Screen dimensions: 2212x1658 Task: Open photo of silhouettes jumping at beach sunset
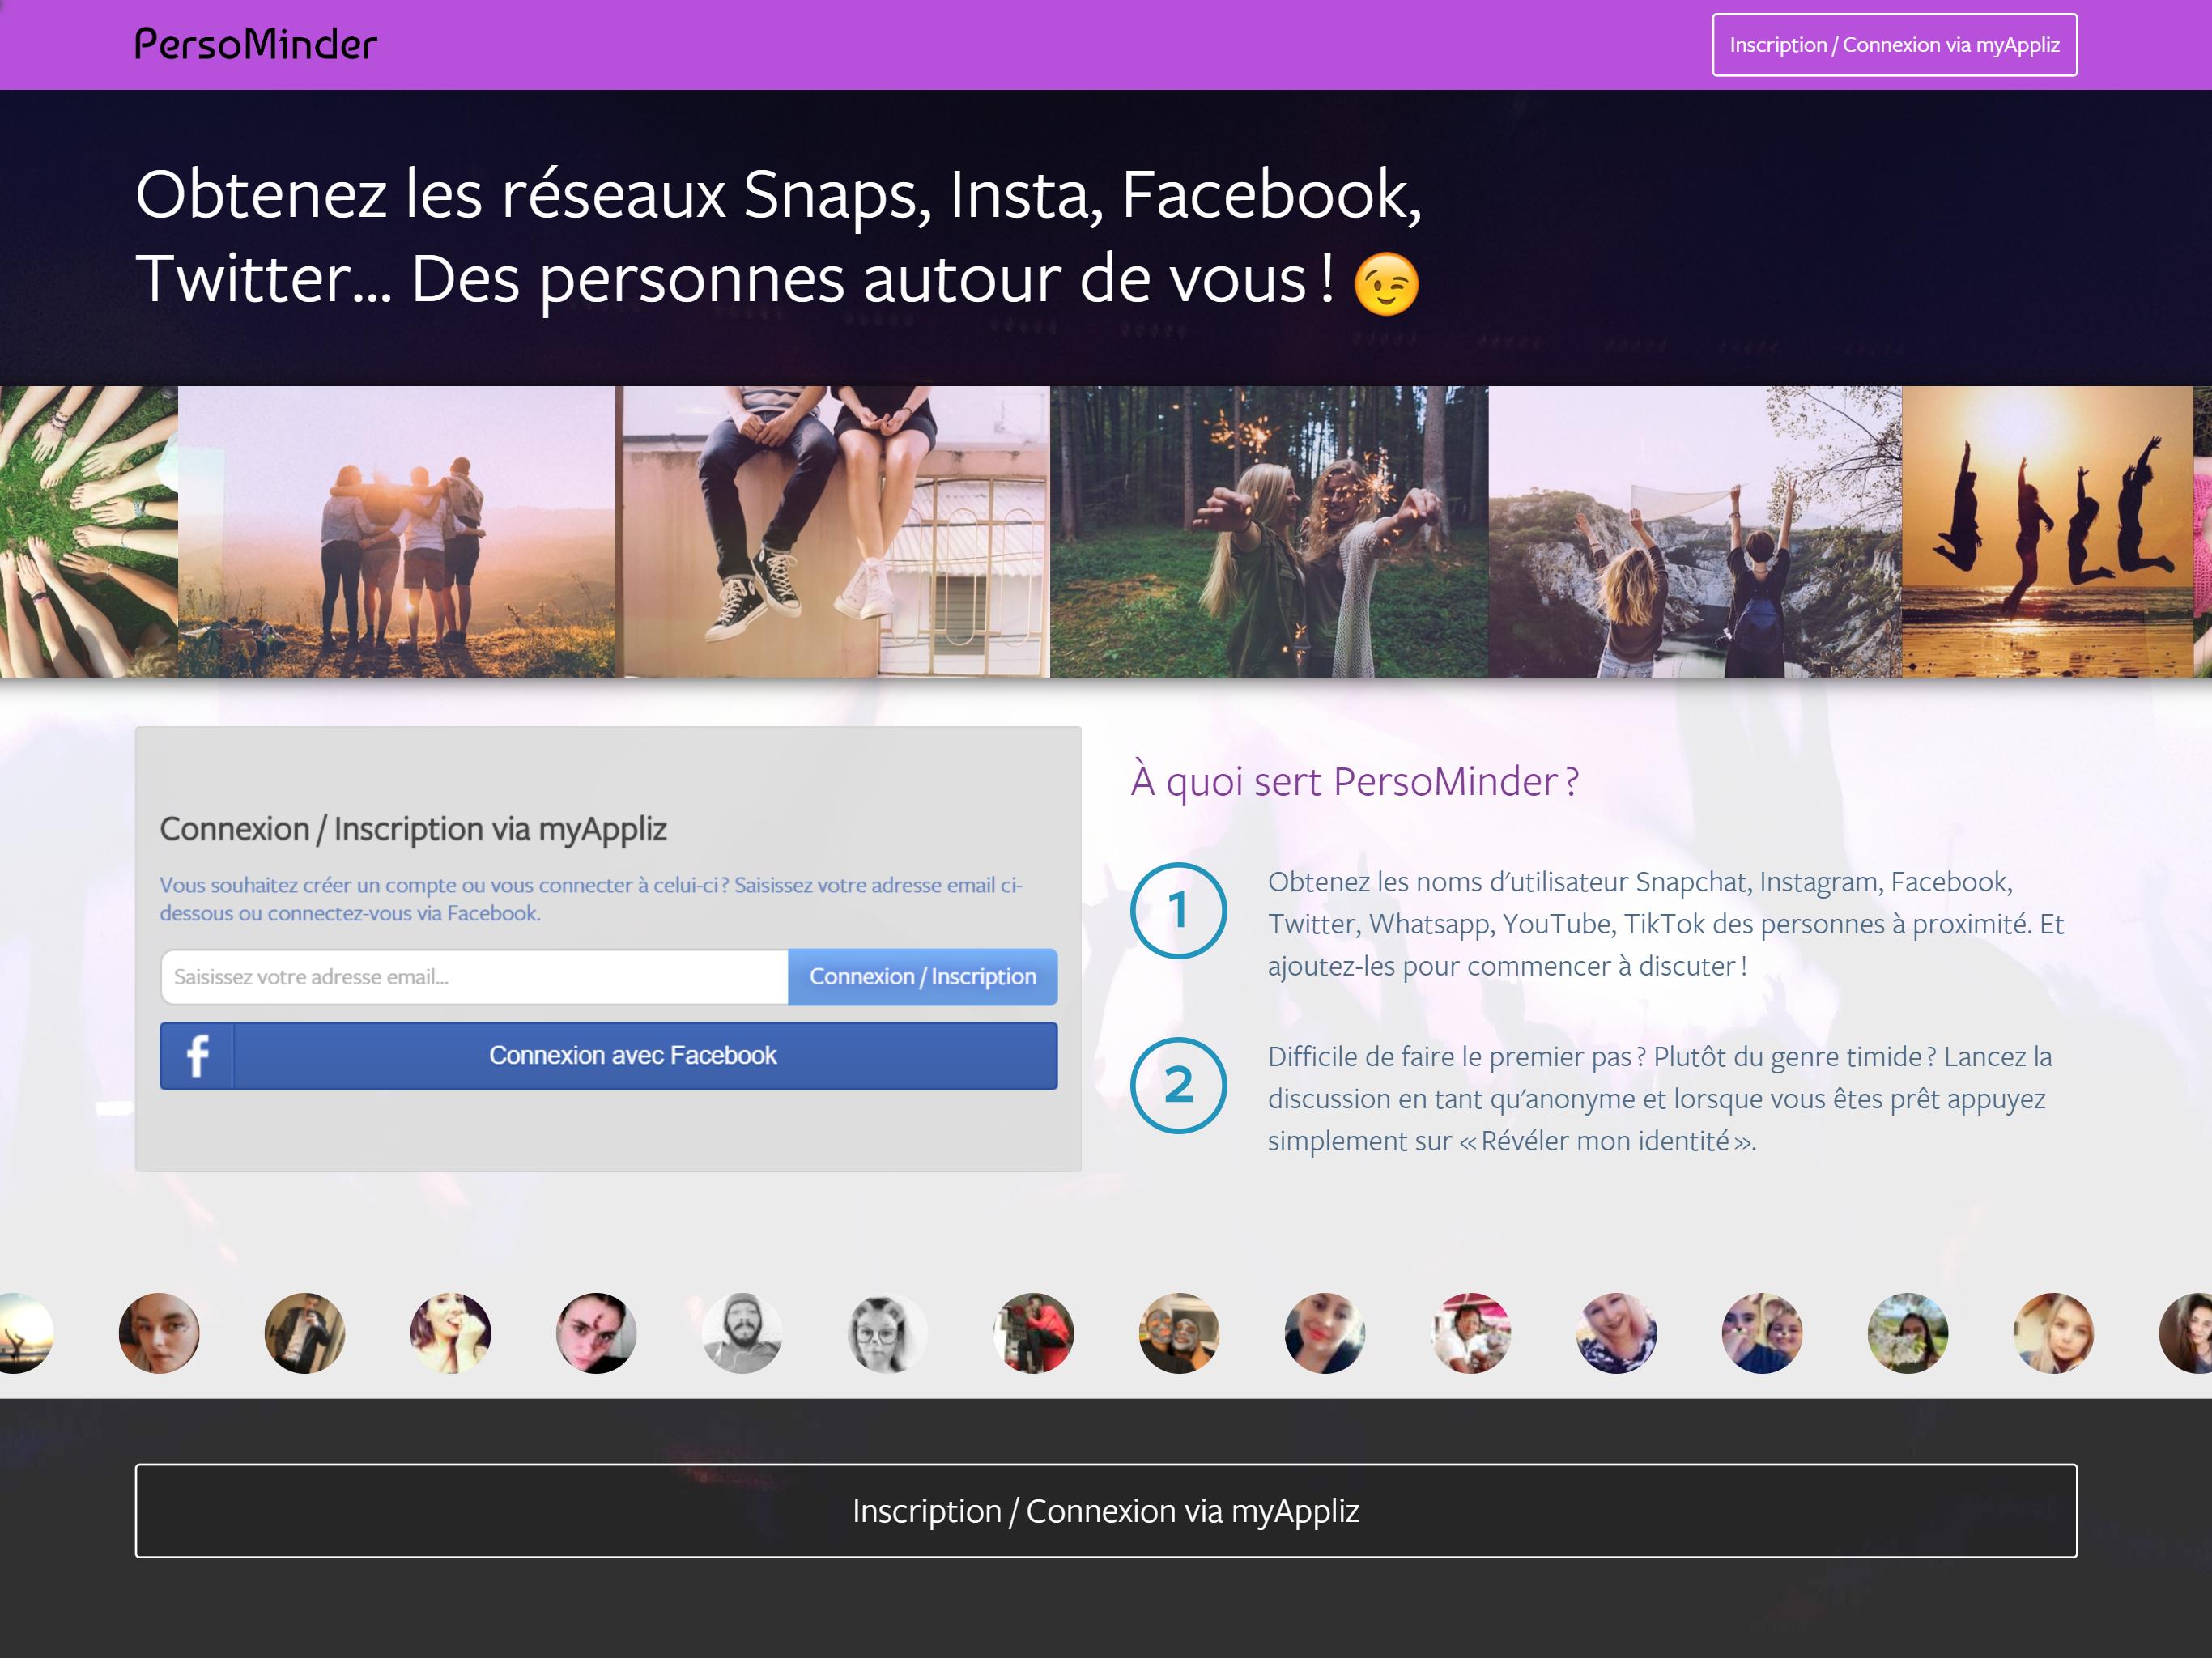[x=2047, y=532]
